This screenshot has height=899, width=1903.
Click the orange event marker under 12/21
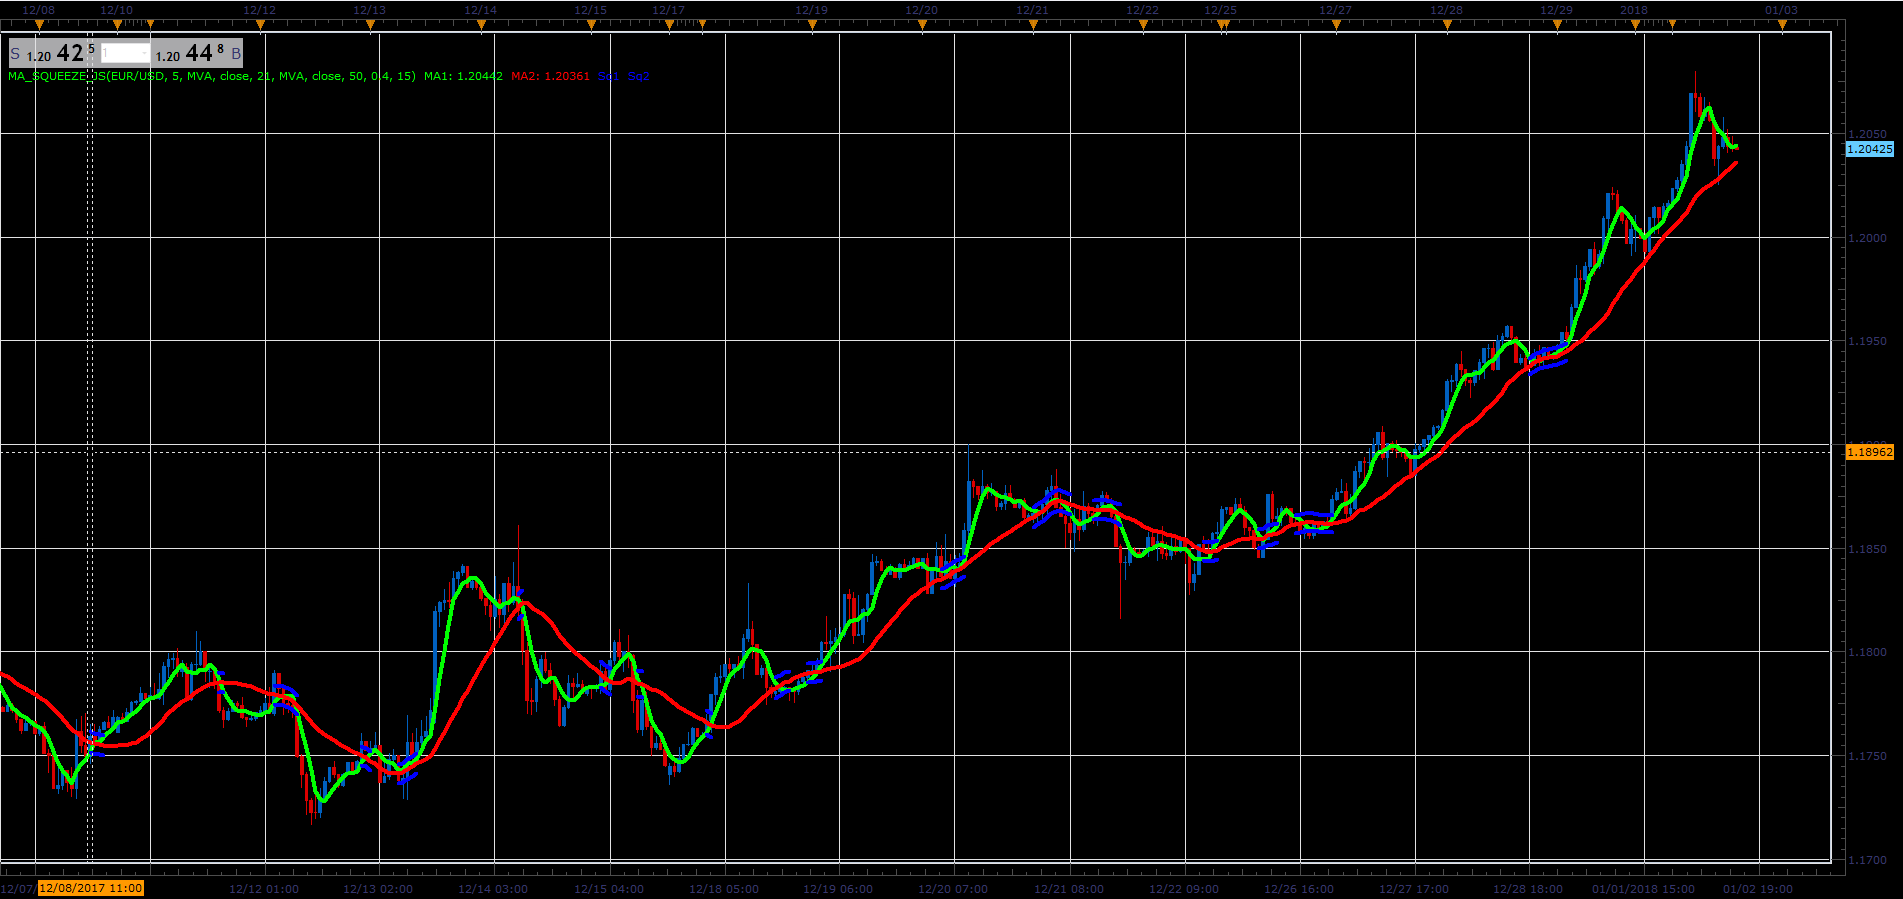1033,25
